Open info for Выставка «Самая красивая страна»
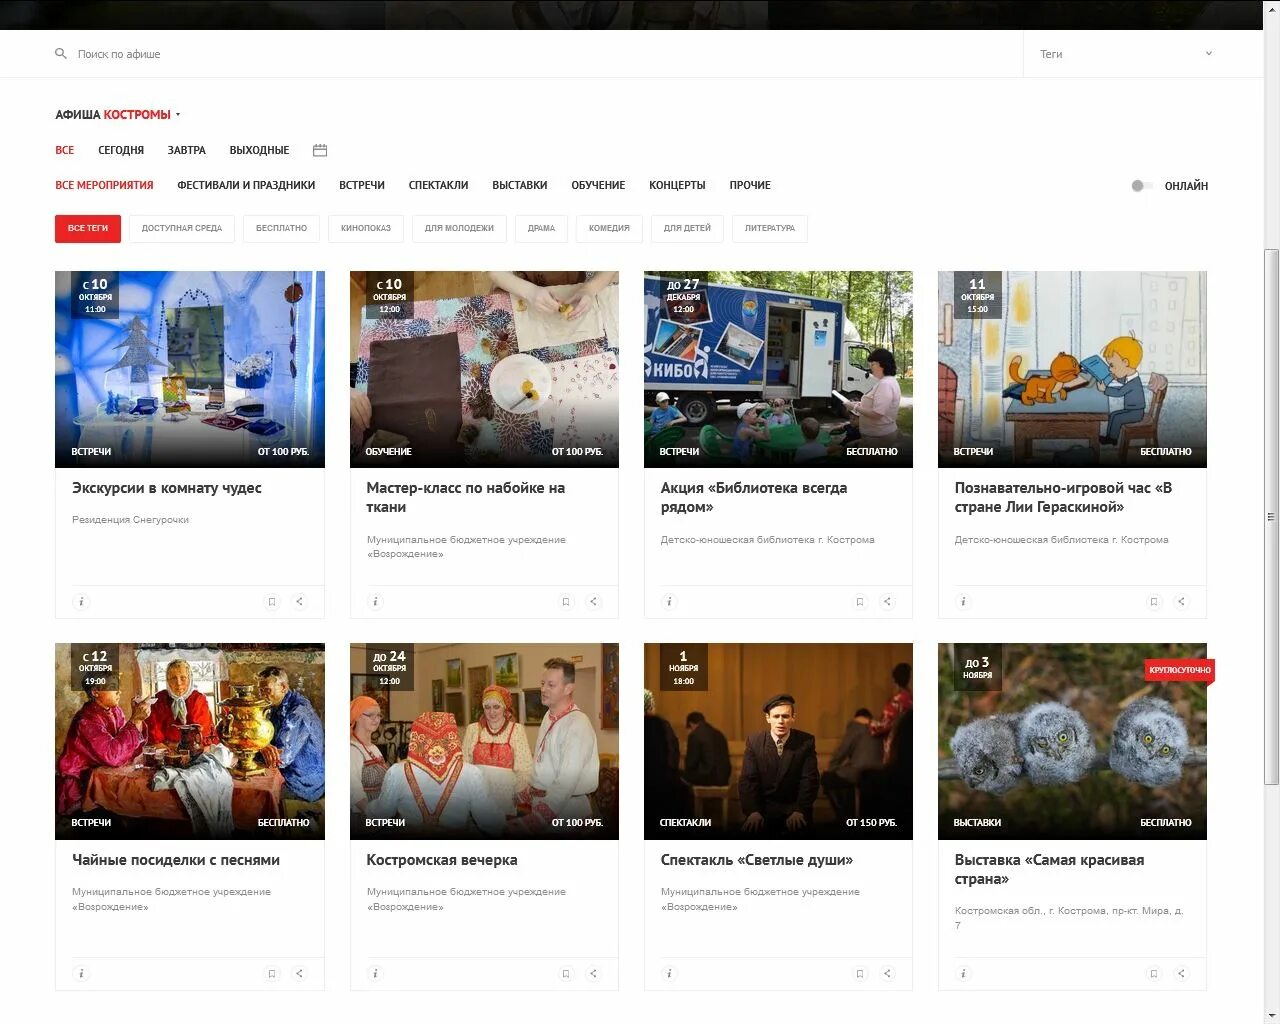 pyautogui.click(x=964, y=974)
